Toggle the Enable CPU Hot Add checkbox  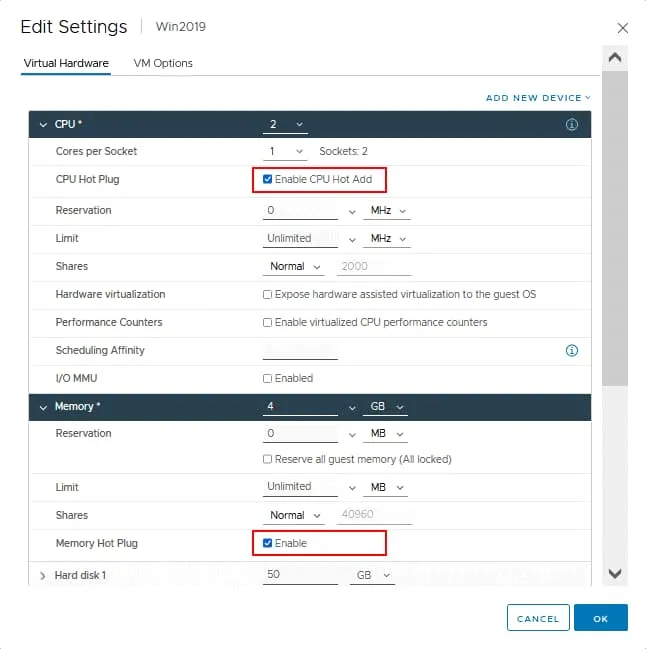point(267,179)
